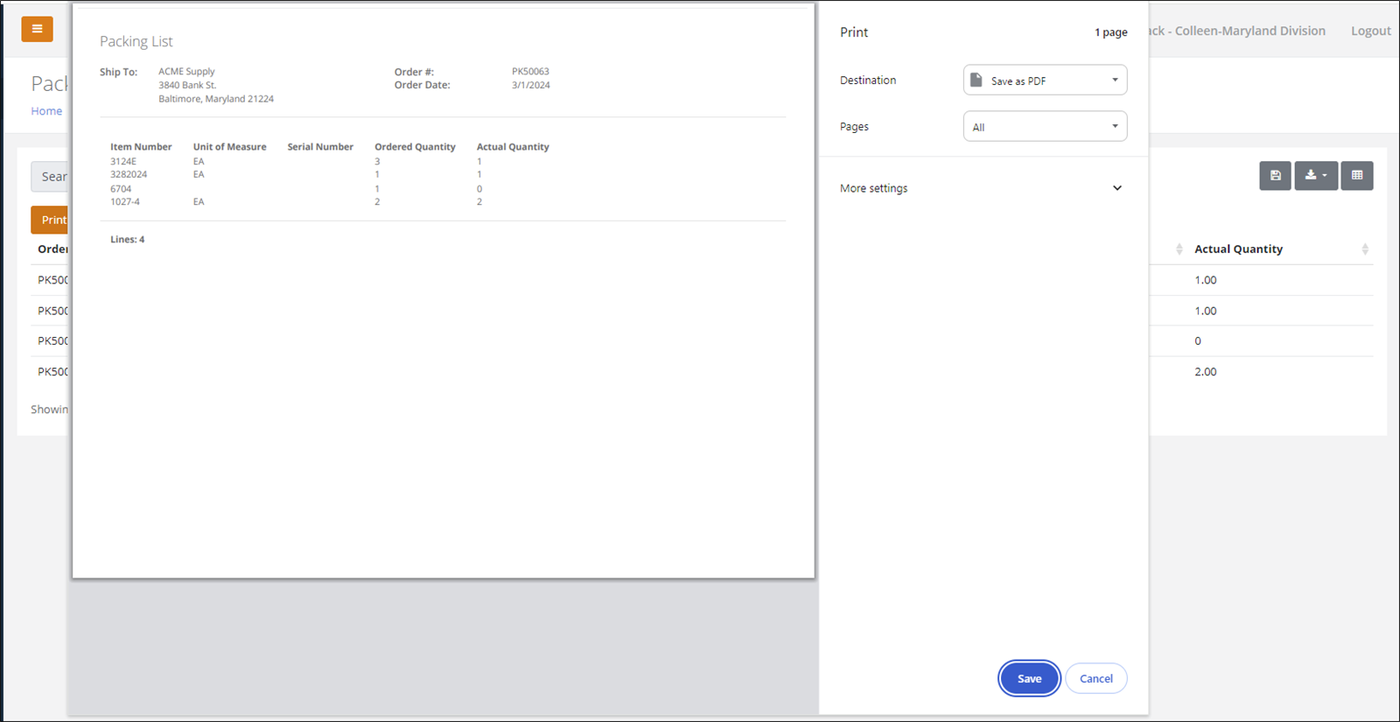Click item number 3282024 in preview

[x=130, y=174]
